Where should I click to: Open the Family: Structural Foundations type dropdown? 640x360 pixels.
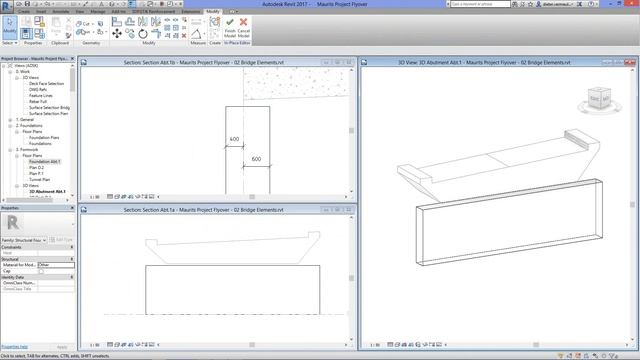(24, 240)
